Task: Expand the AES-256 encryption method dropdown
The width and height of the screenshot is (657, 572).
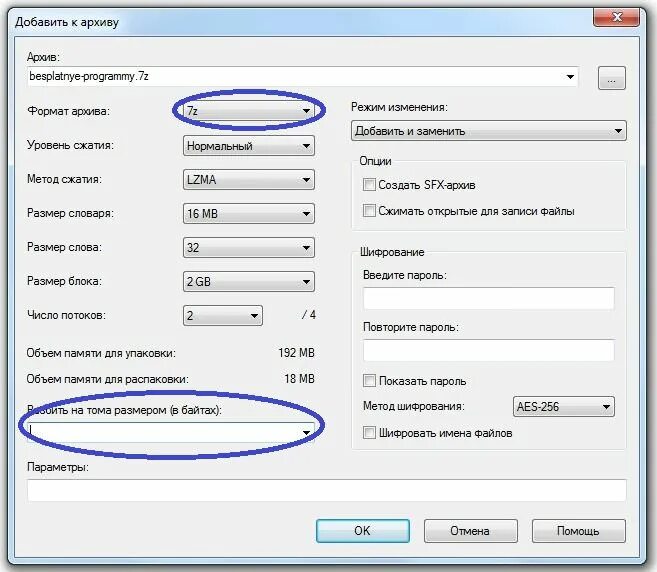Action: [x=564, y=406]
